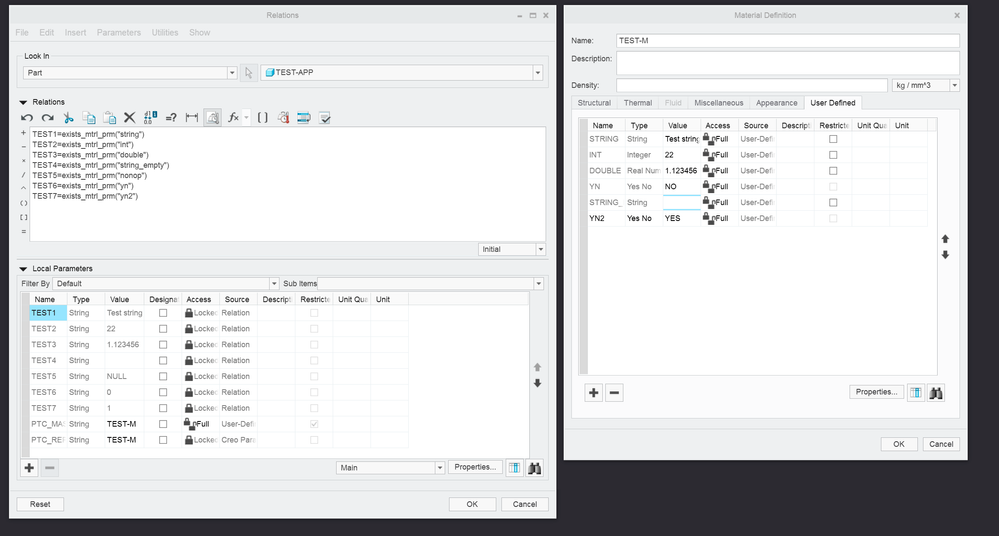Screen dimensions: 999x536
Task: Click the insert function fx icon
Action: tap(234, 118)
